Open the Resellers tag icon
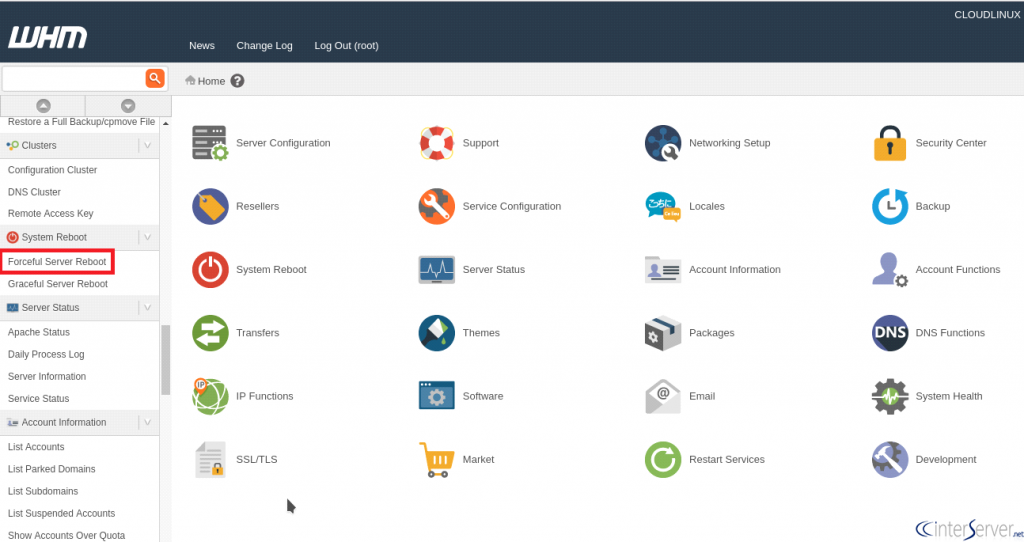The image size is (1024, 542). [x=210, y=206]
